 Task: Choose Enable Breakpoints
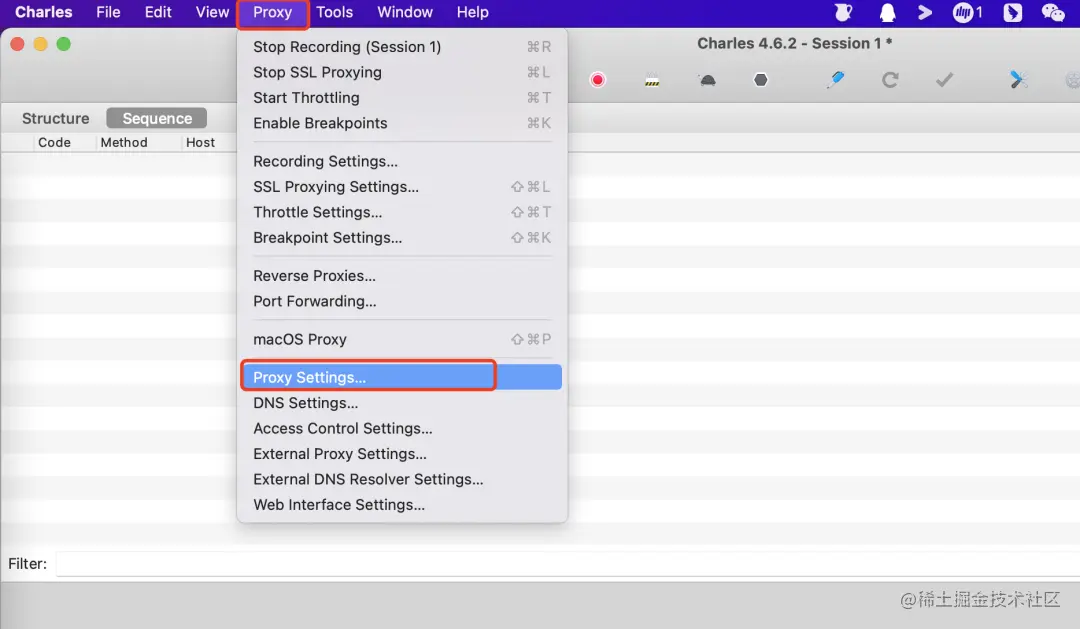tap(402, 123)
